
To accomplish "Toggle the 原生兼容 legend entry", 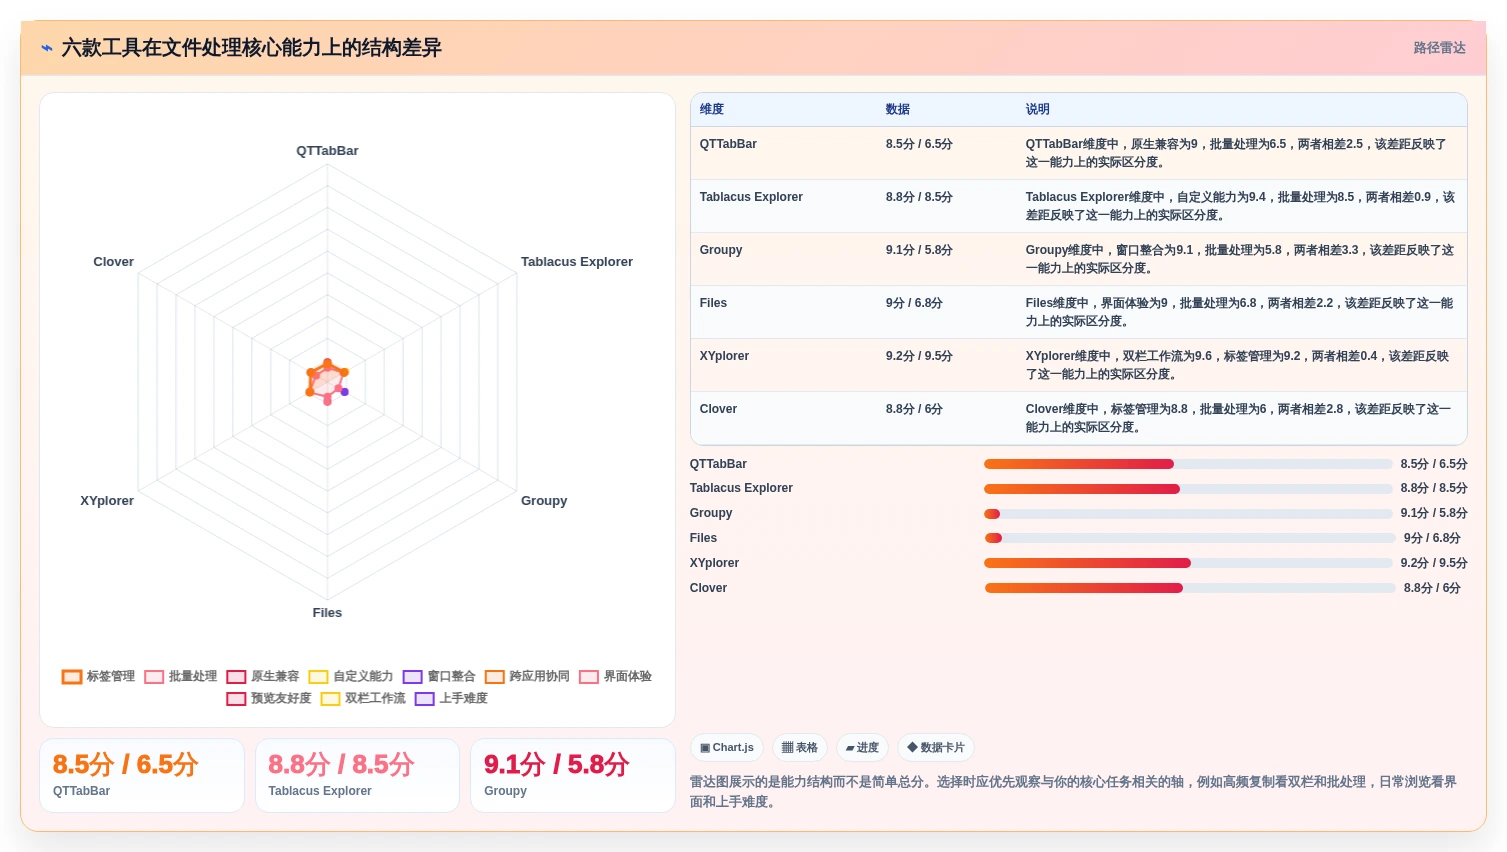I will [263, 677].
